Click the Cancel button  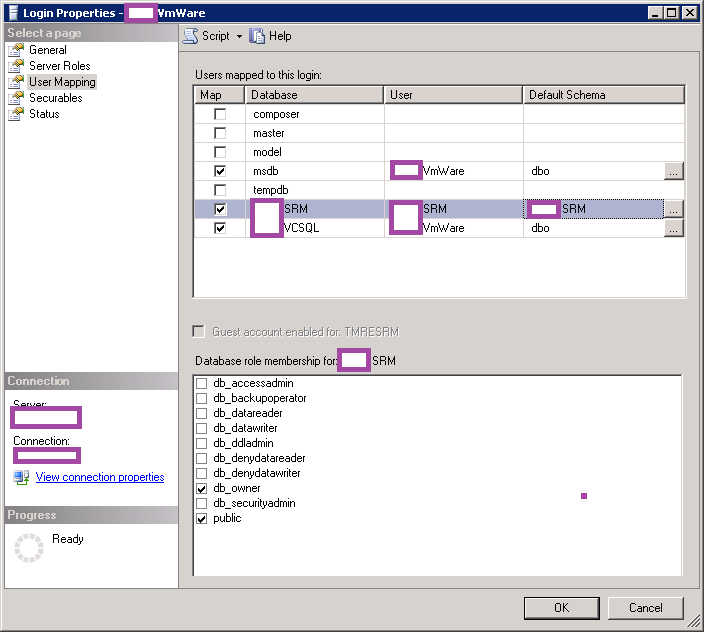(x=646, y=608)
